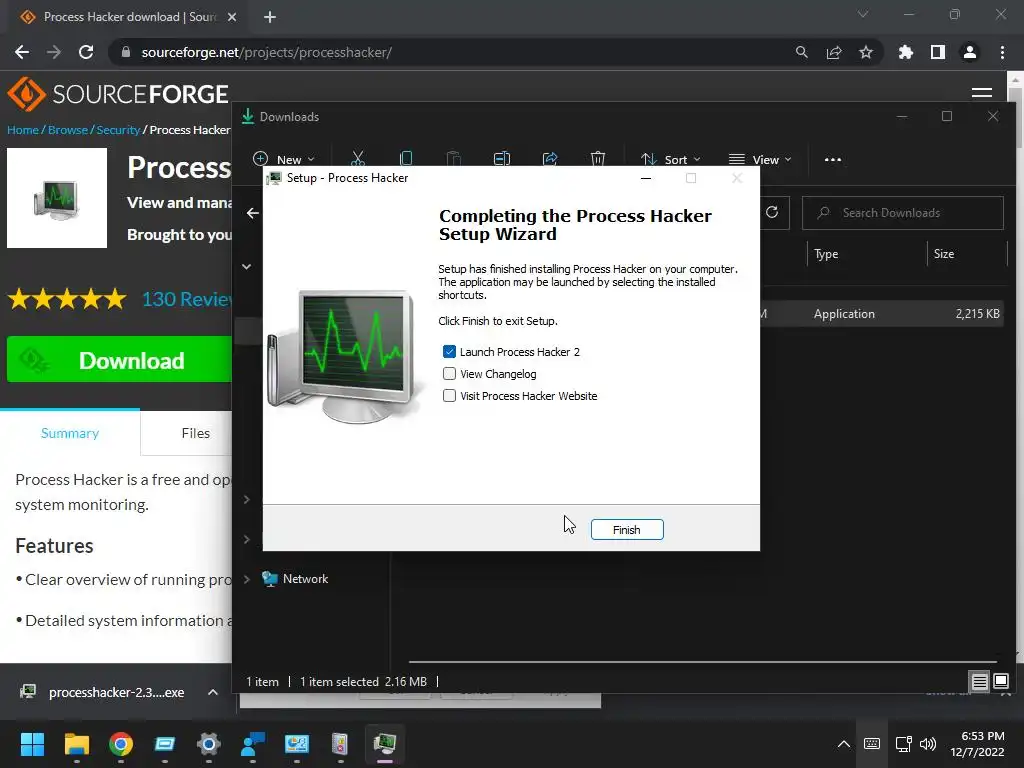Open a new Chrome tab

point(270,17)
